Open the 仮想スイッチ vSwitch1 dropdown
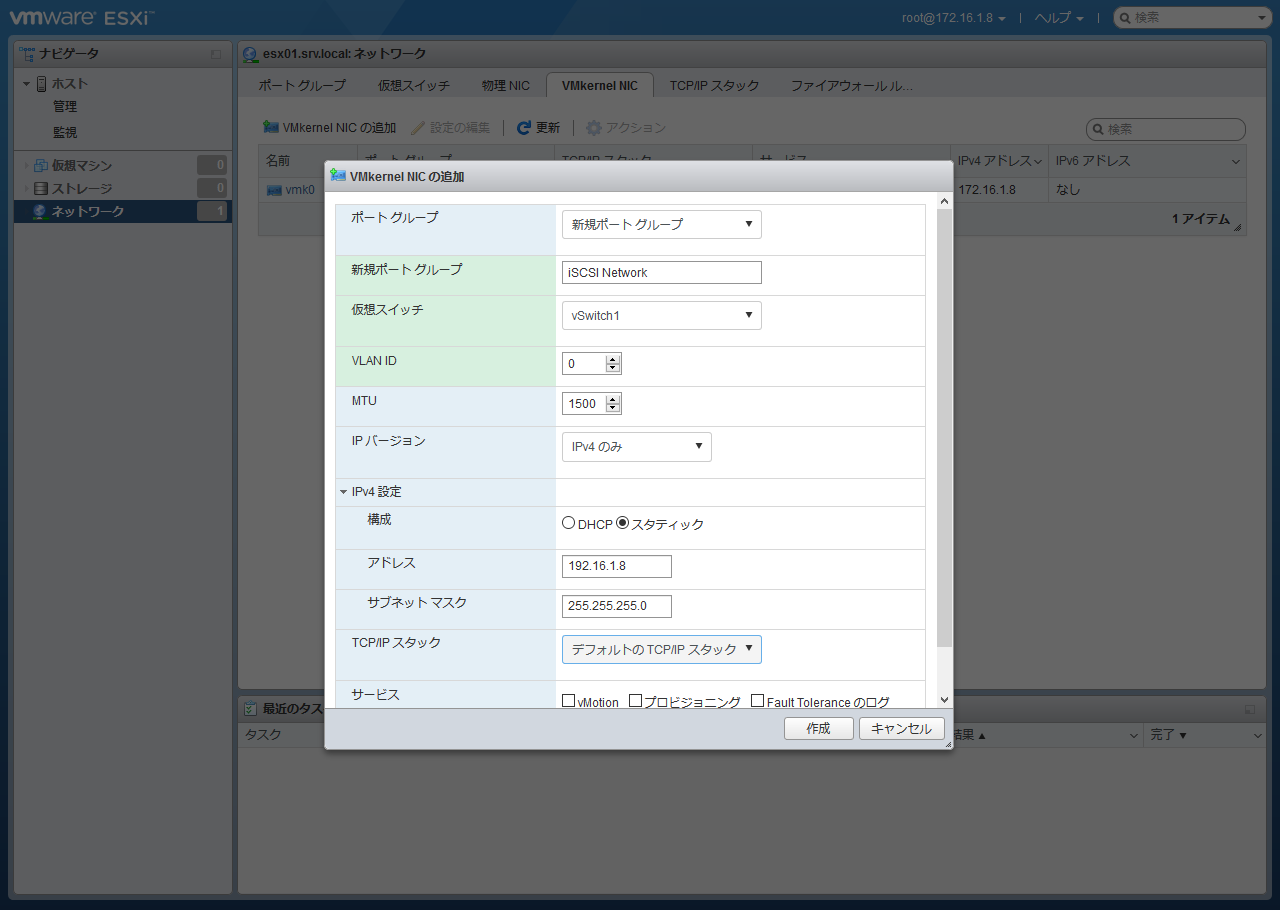Screen dimensions: 1280x910 coord(662,315)
